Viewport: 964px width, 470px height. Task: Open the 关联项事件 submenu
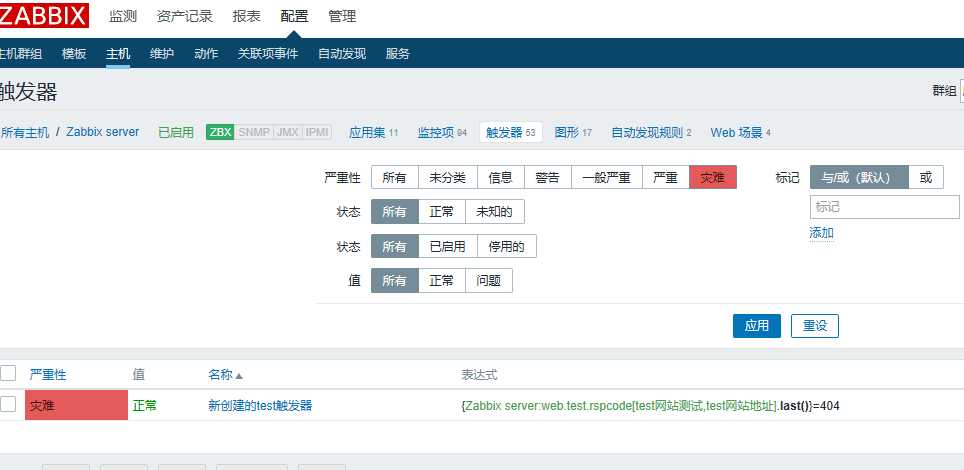coord(268,54)
